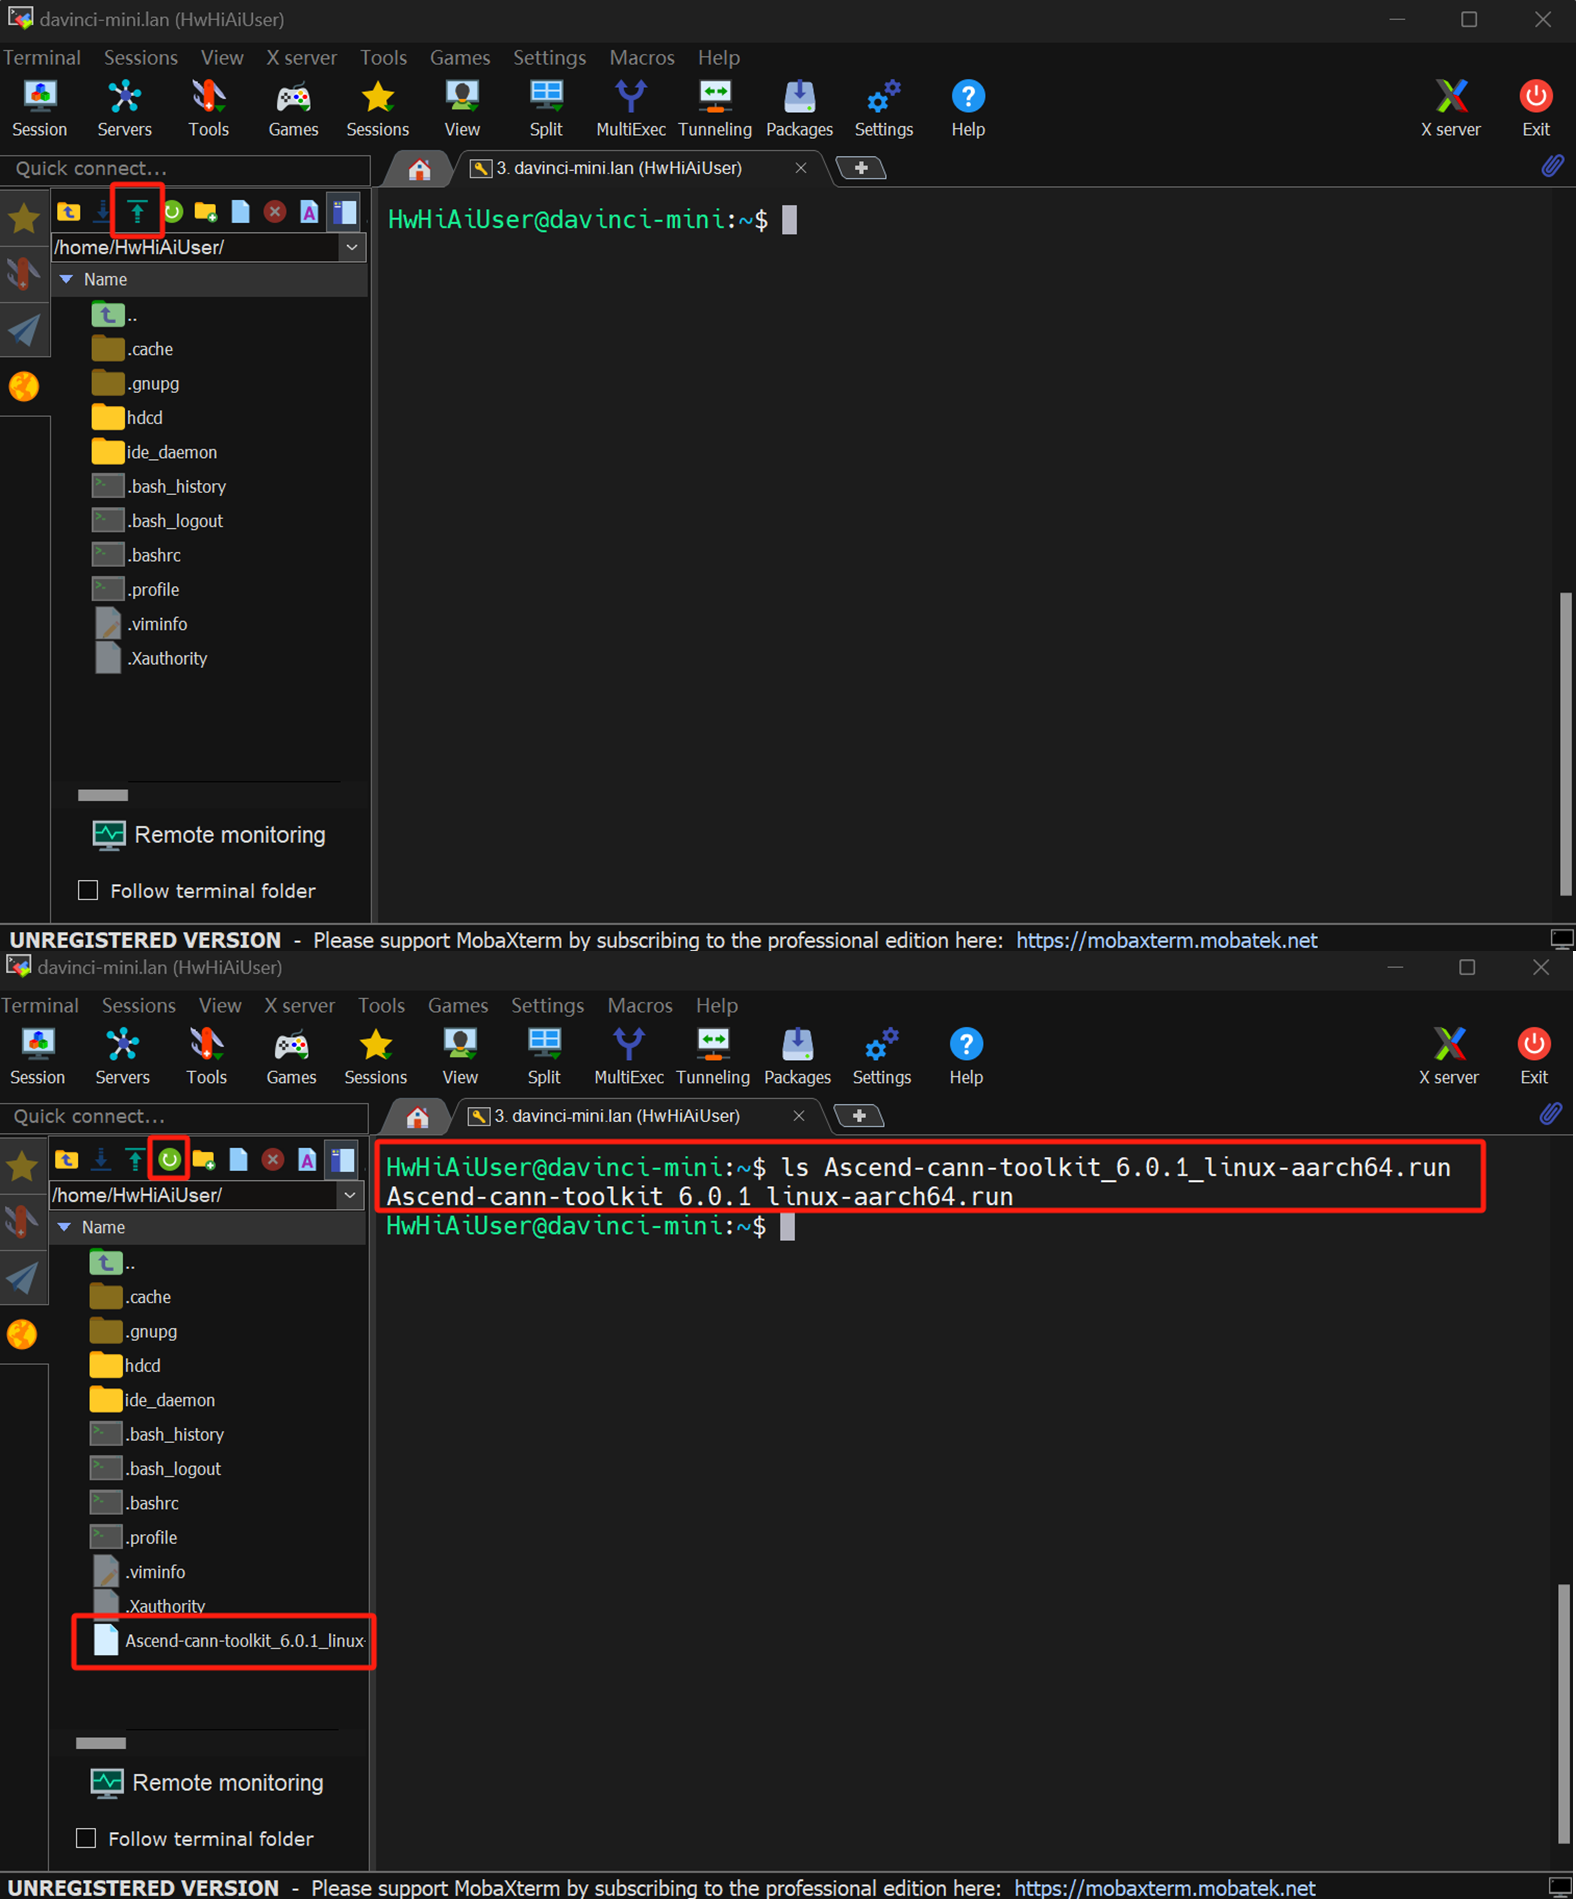Viewport: 1576px width, 1899px height.
Task: Open a new tab with plus button in upper window
Action: pos(861,168)
